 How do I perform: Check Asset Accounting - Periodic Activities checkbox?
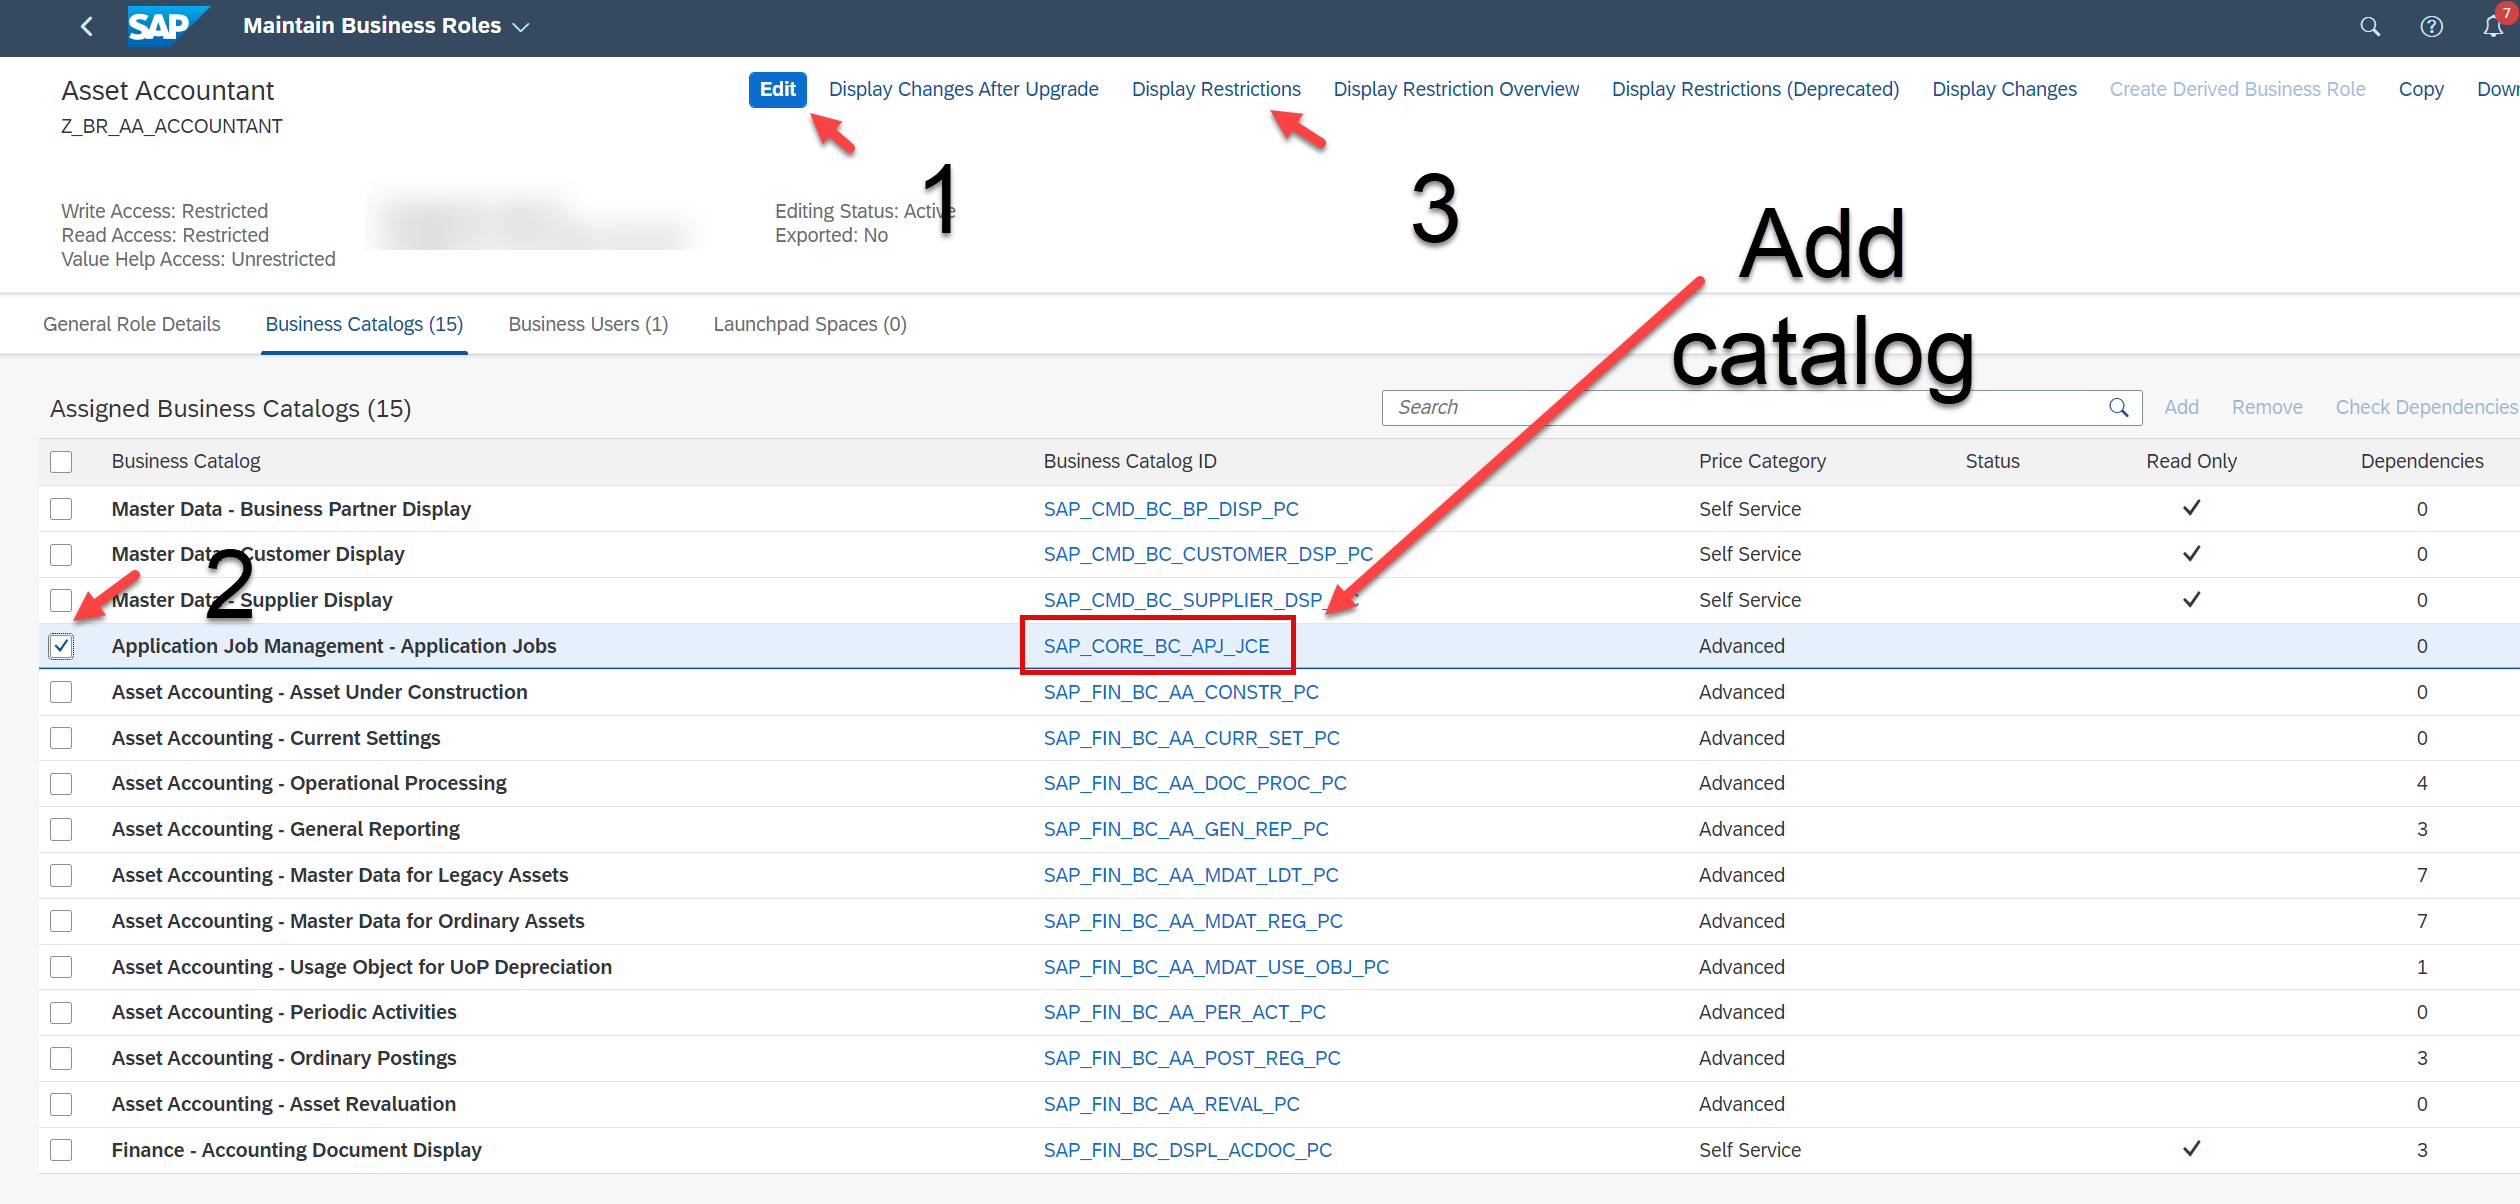coord(61,1012)
